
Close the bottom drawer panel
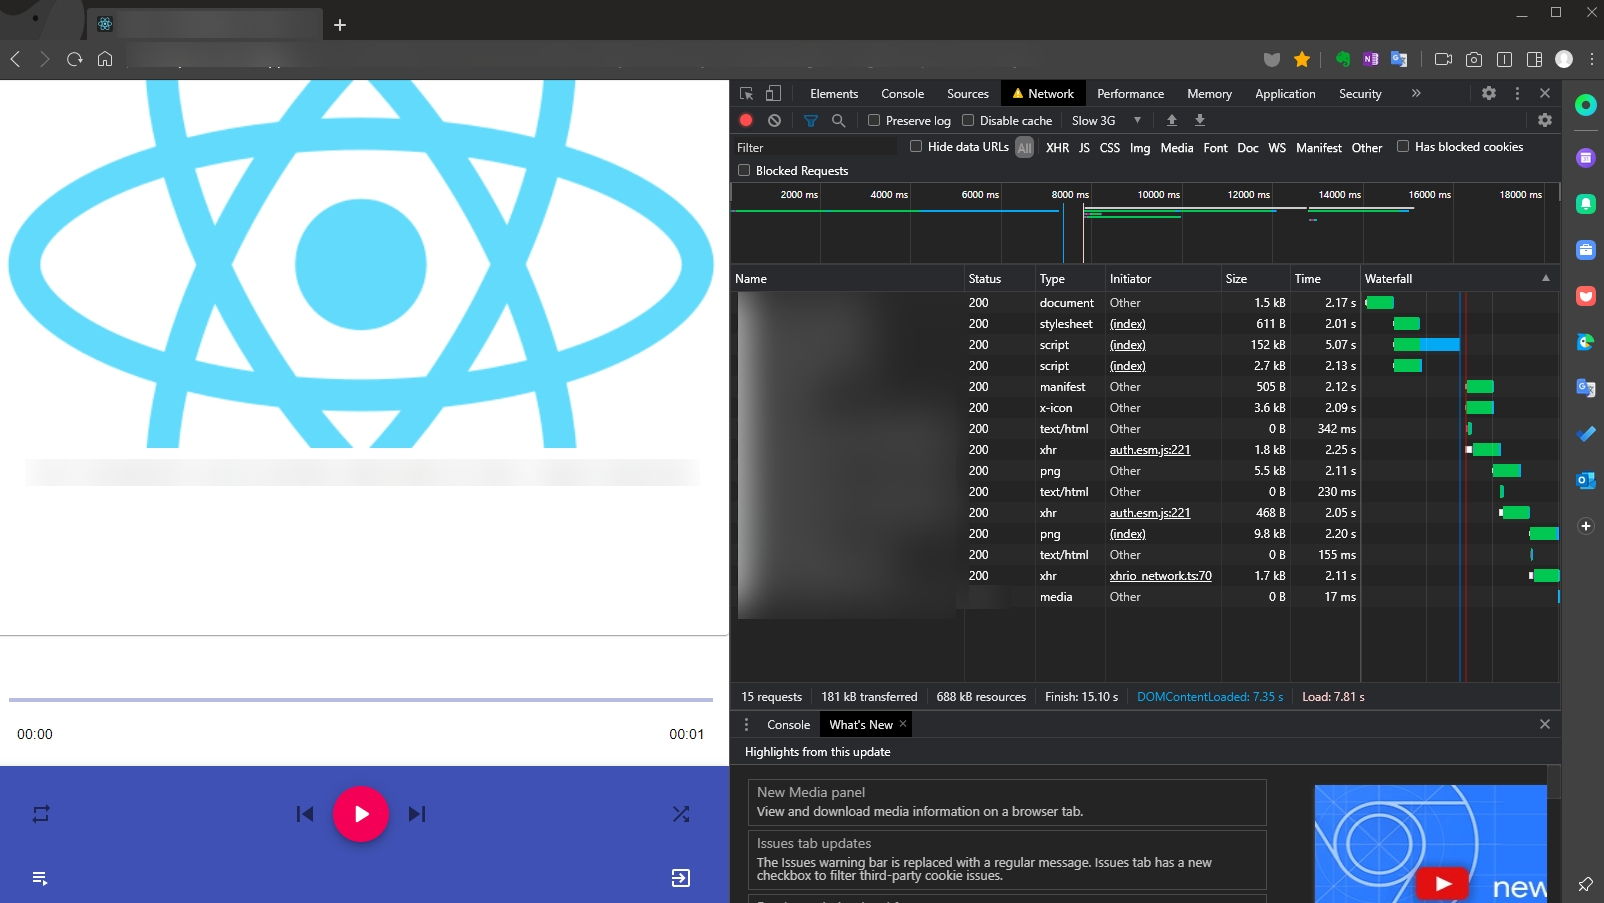(1545, 724)
